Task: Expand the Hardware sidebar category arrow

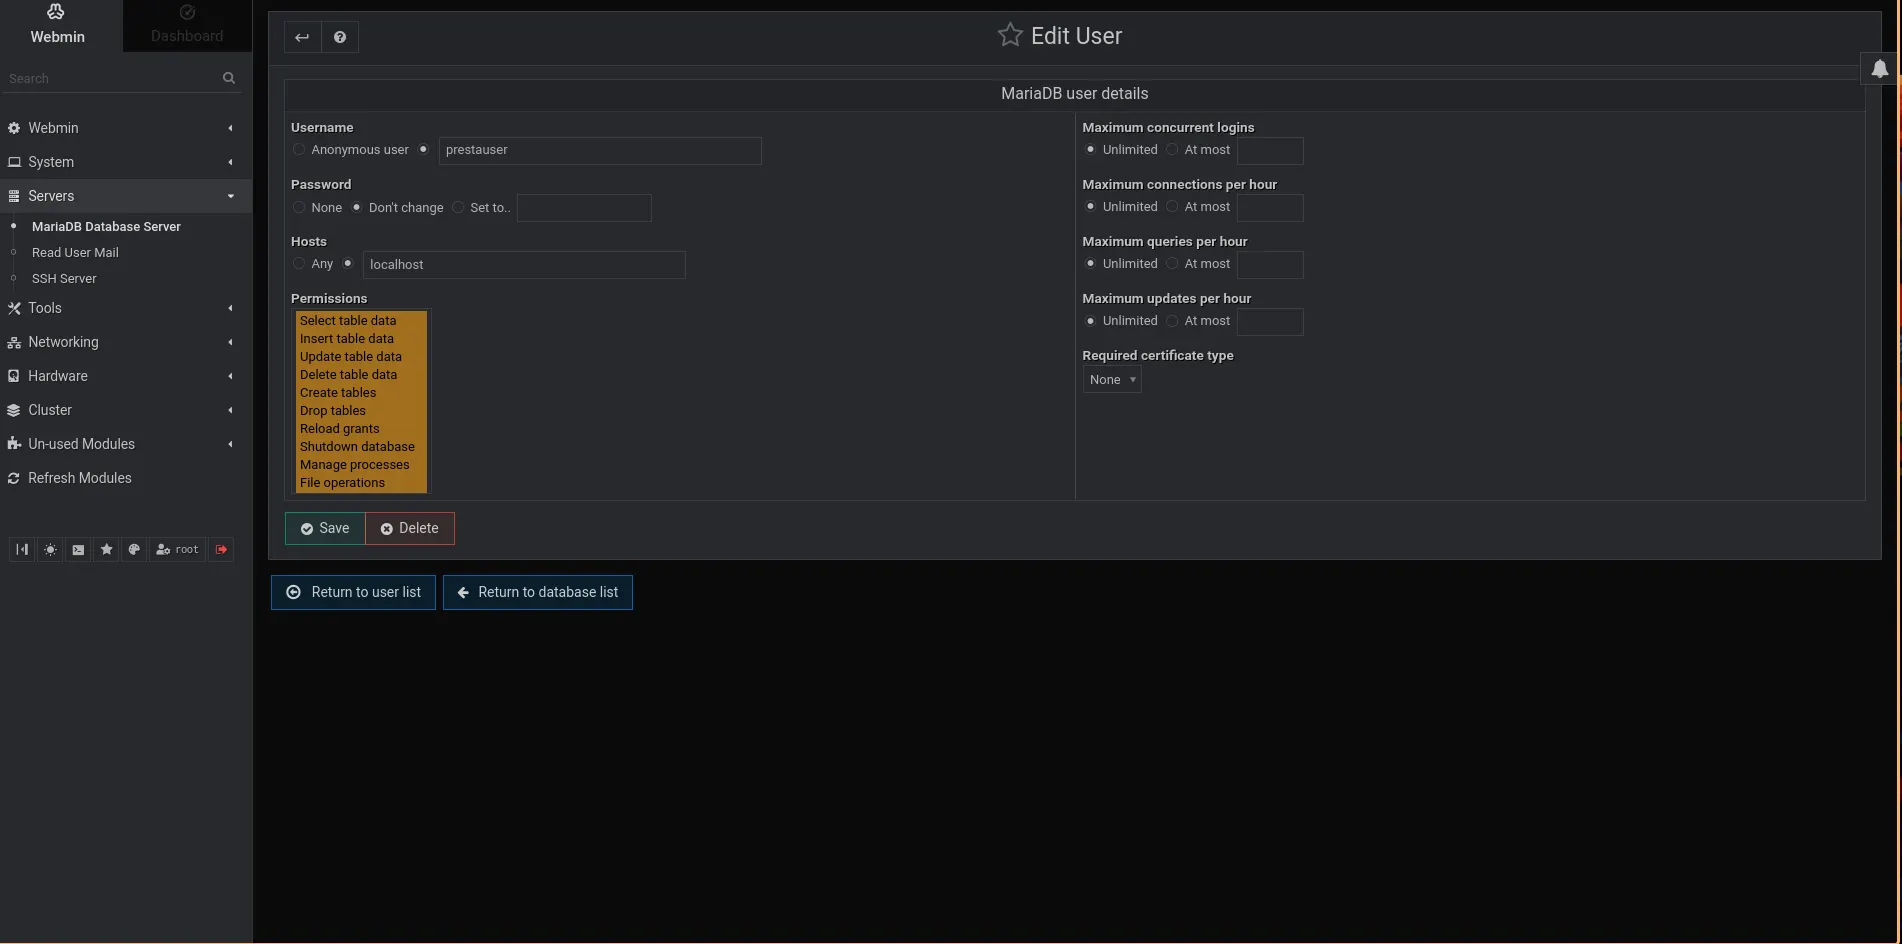Action: point(230,377)
